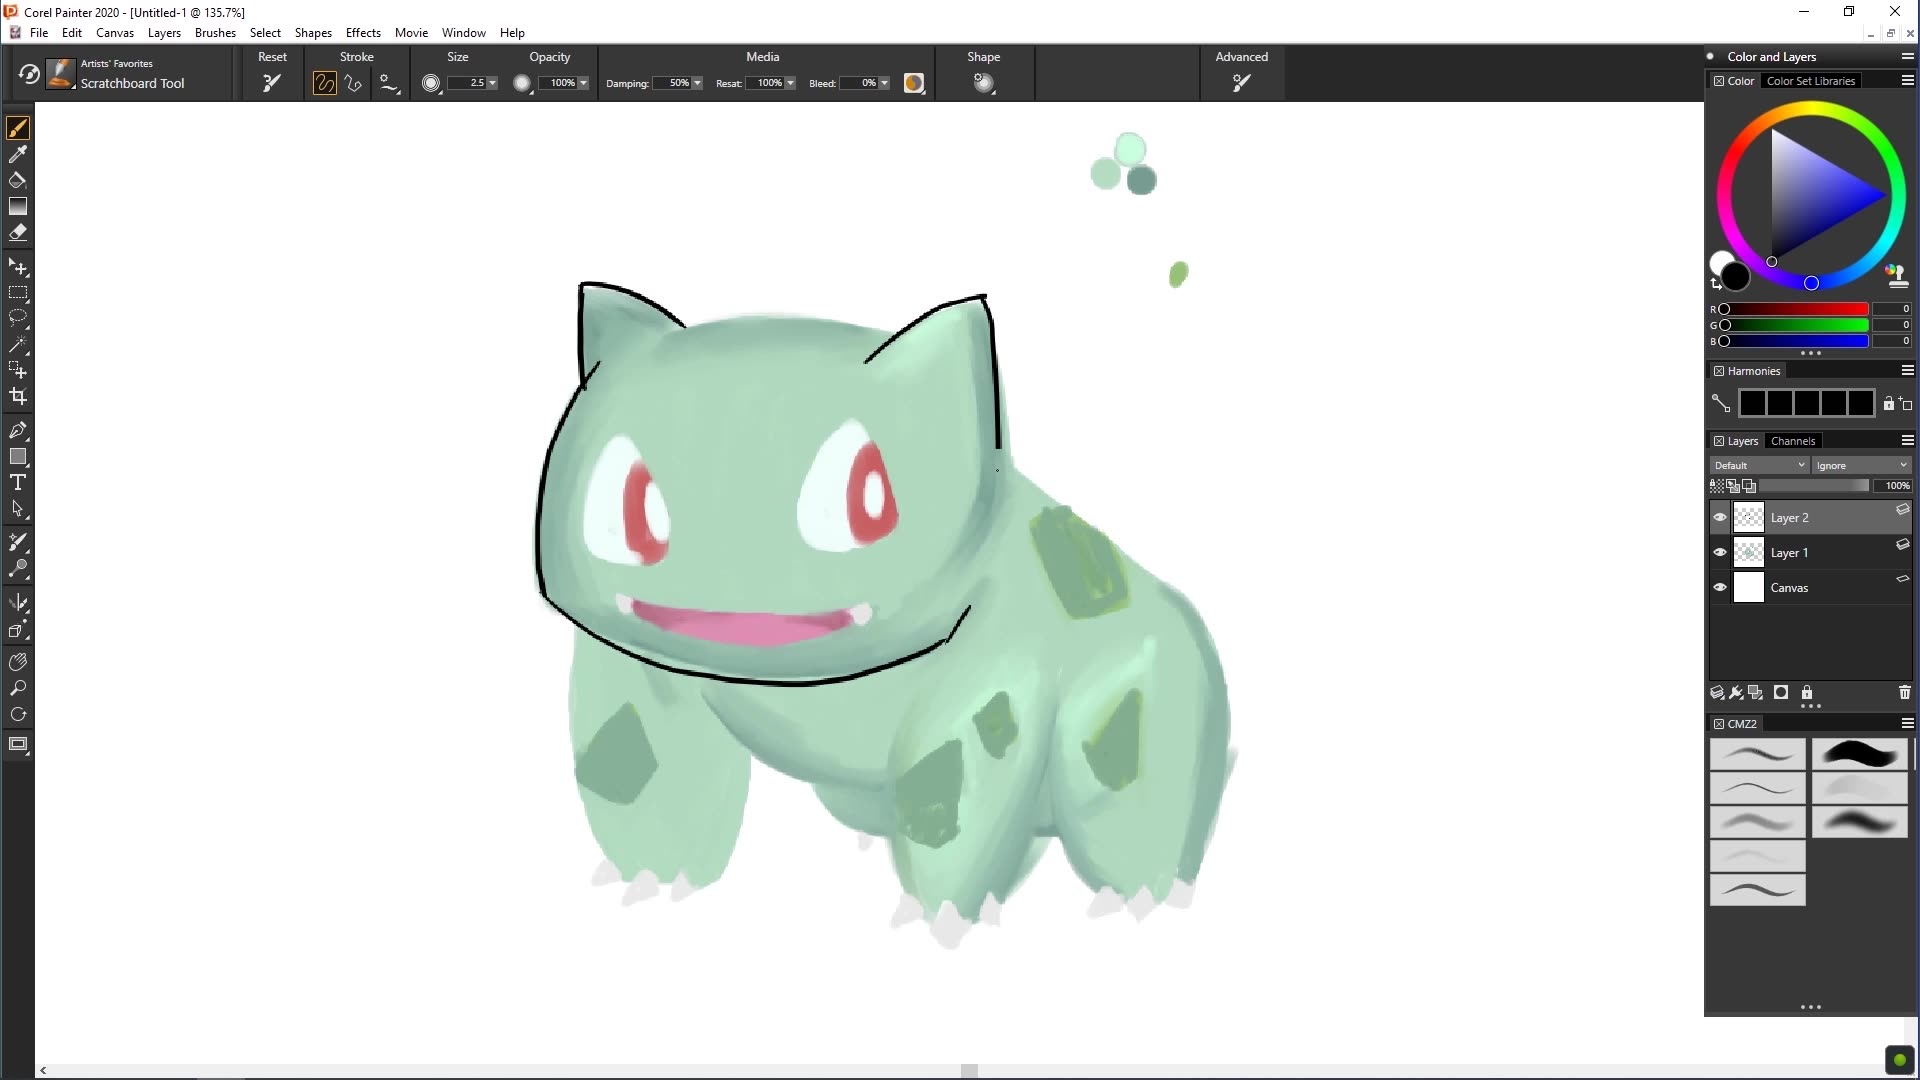Screen dimensions: 1920x1080
Task: Select the Dropper tool
Action: [18, 156]
